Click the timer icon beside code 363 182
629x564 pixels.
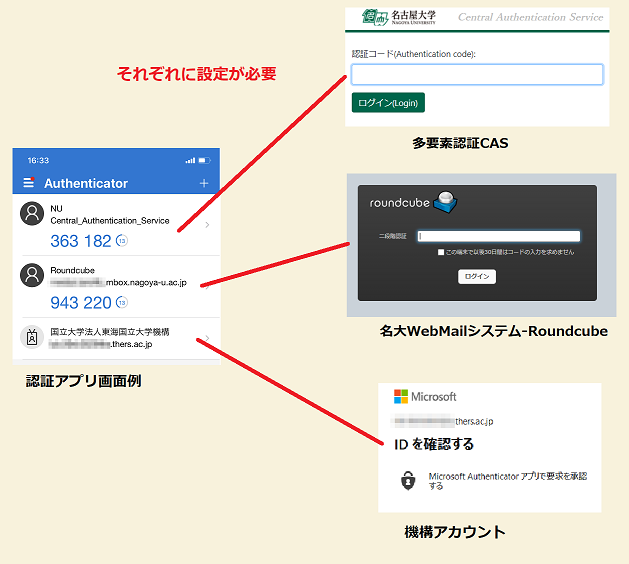122,241
